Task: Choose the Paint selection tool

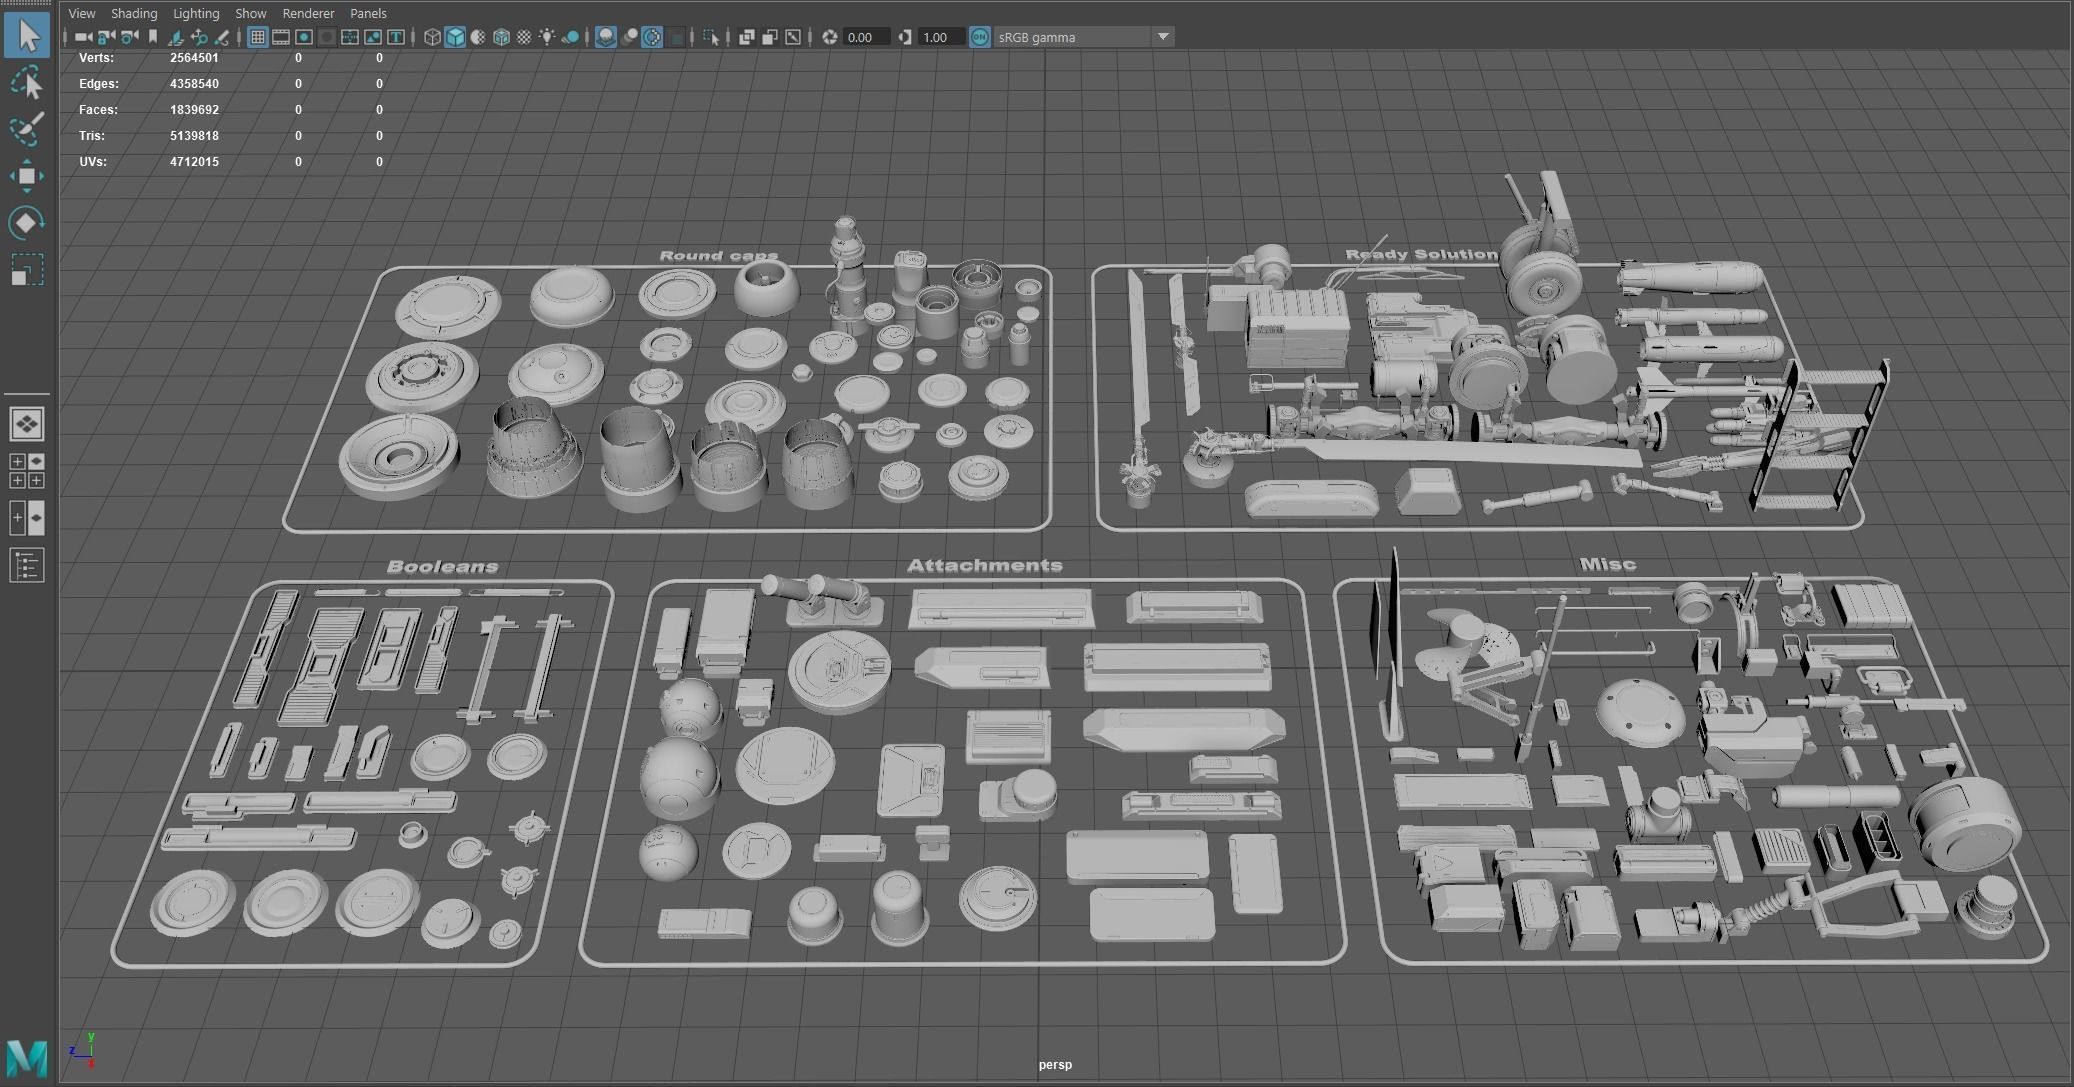Action: pos(27,129)
